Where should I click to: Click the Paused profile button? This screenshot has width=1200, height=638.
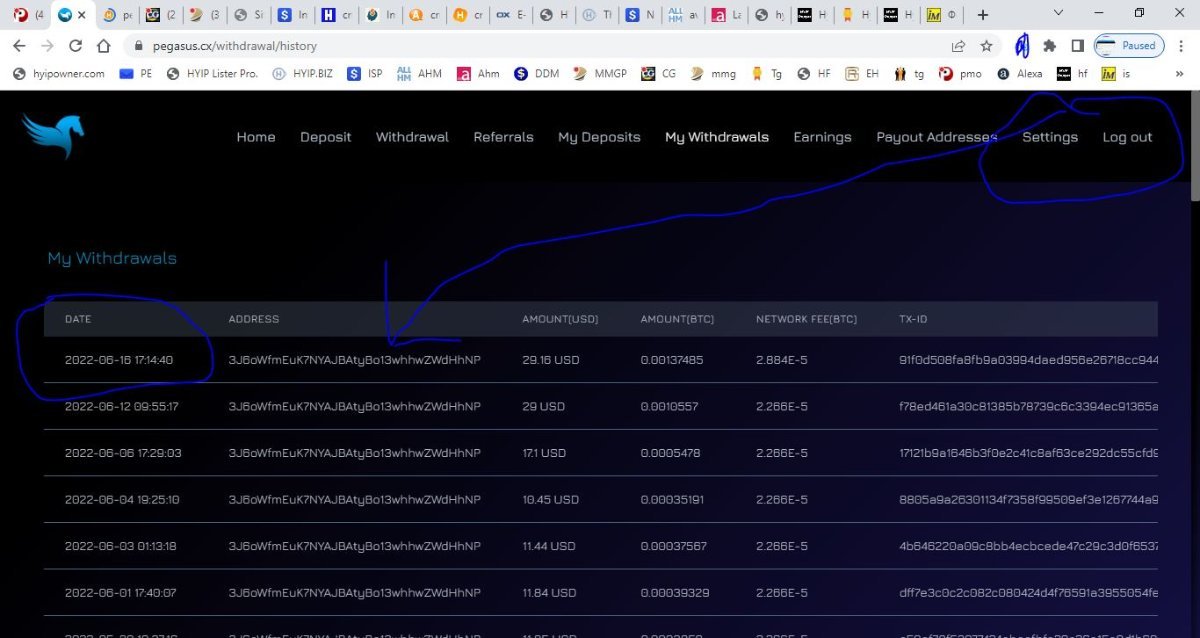pyautogui.click(x=1127, y=46)
